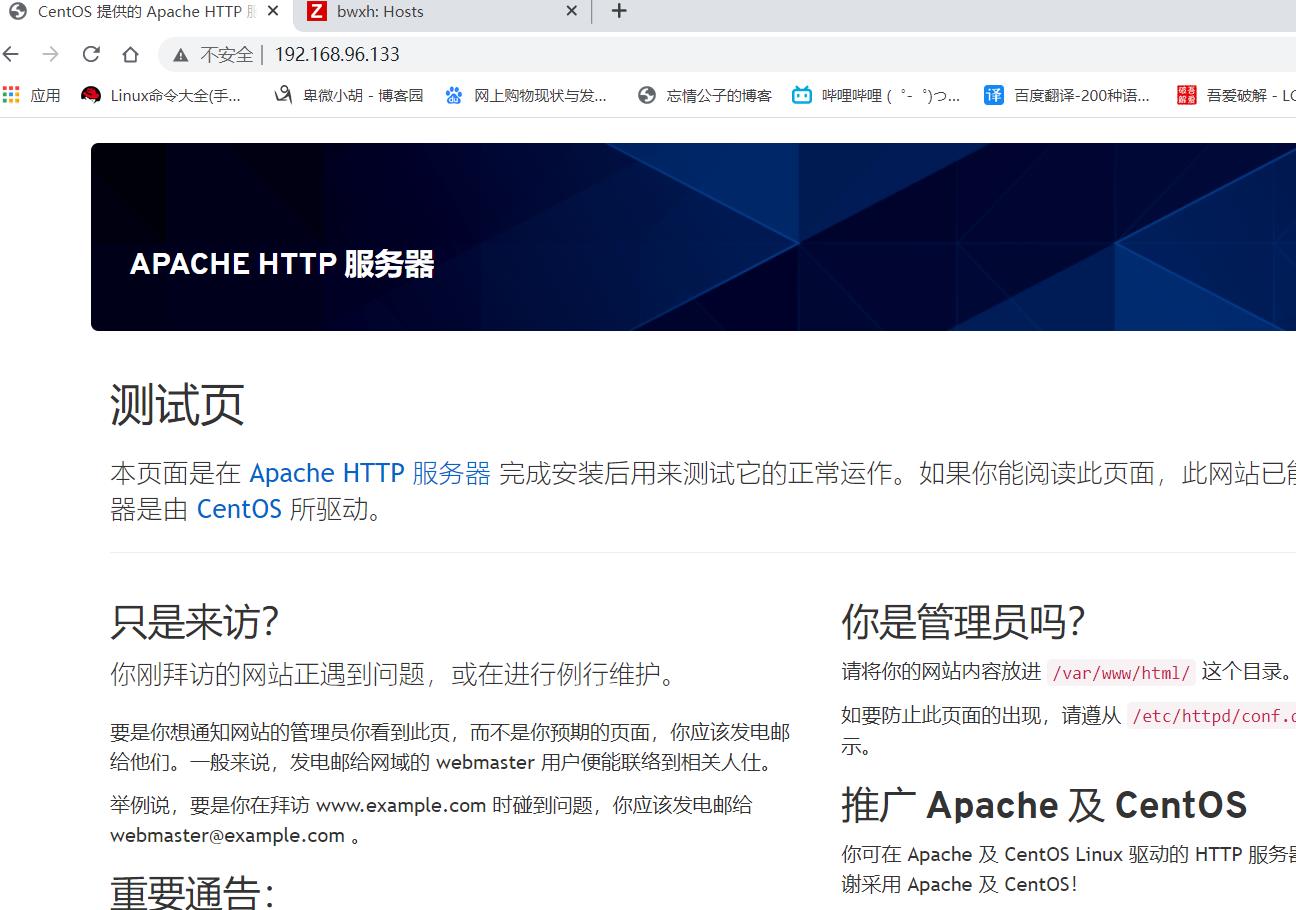Click the forward navigation arrow
Image resolution: width=1296 pixels, height=910 pixels.
pos(51,54)
